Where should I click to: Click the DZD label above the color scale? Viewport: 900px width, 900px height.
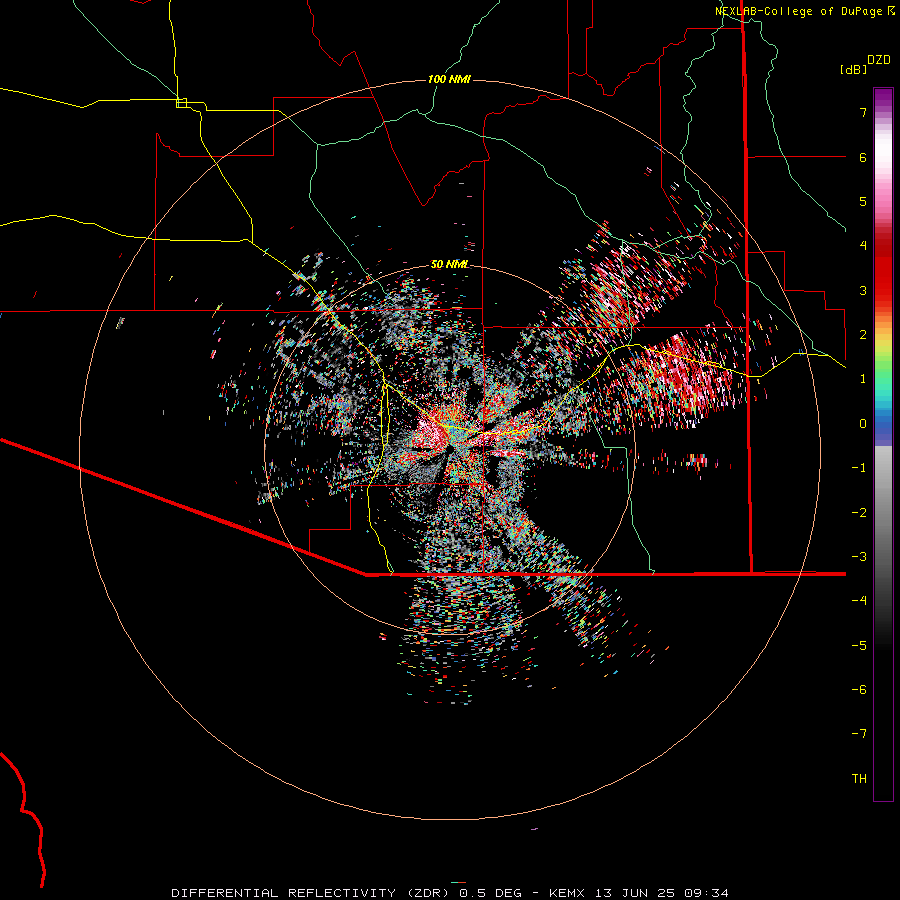click(879, 60)
